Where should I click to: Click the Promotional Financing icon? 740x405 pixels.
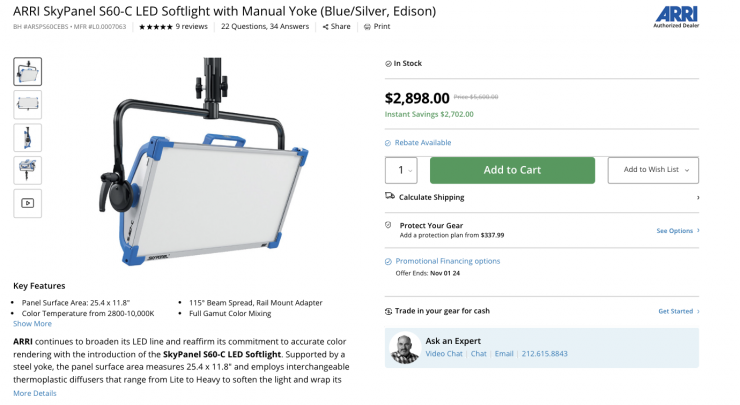(389, 261)
